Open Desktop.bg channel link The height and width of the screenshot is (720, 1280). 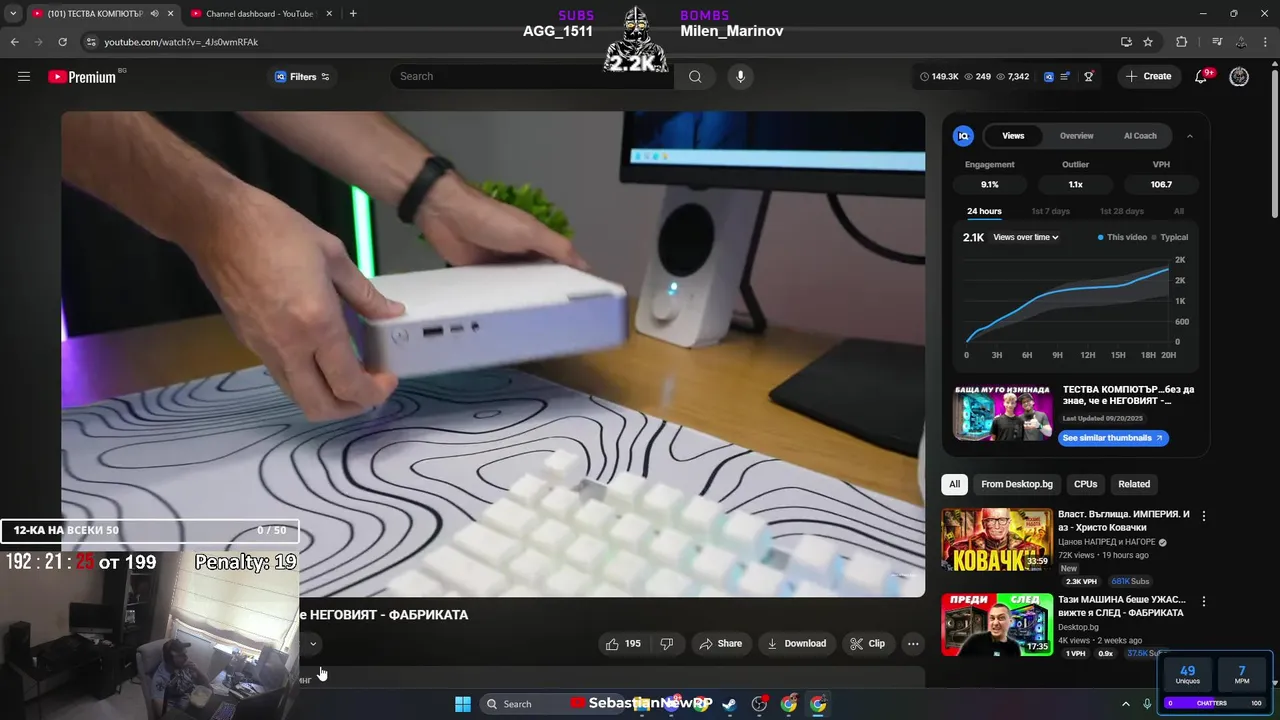click(1078, 627)
